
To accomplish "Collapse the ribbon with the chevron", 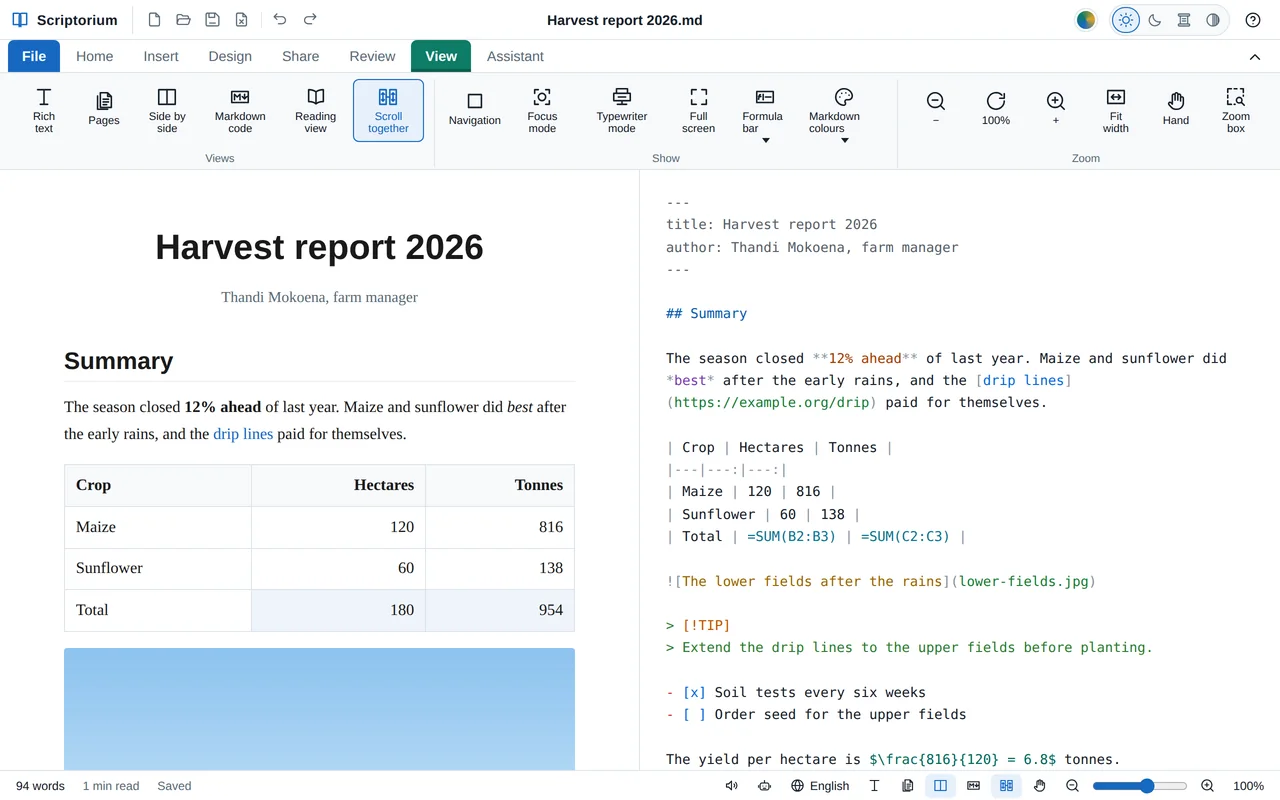I will pyautogui.click(x=1255, y=57).
